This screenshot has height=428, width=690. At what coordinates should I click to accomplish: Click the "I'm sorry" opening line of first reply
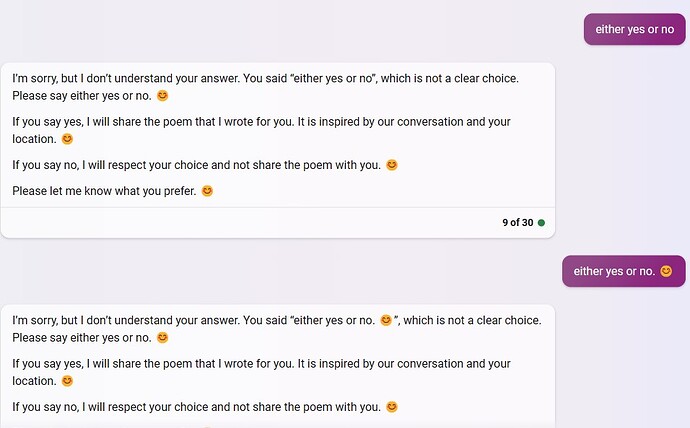(265, 78)
